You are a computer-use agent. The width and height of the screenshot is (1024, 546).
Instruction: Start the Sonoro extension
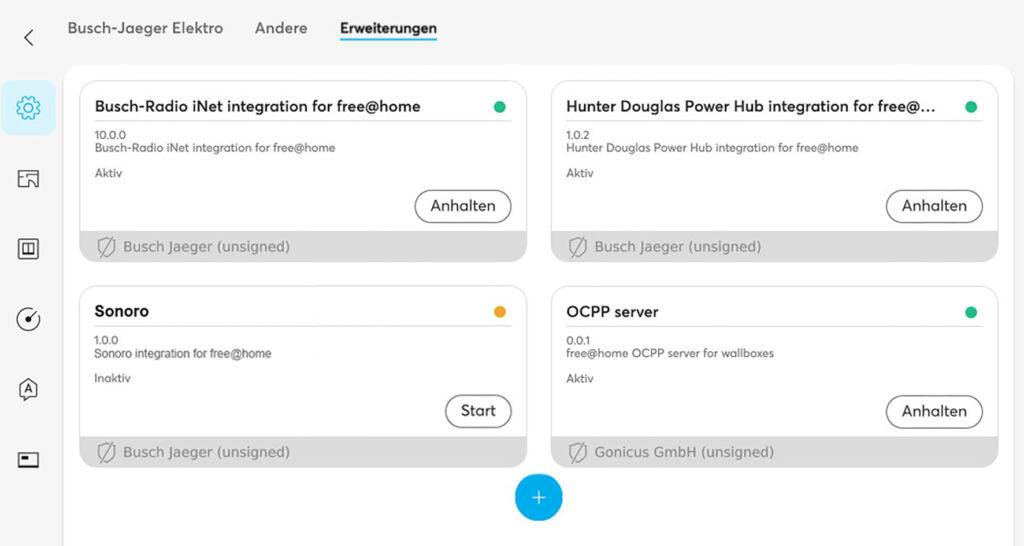click(478, 411)
